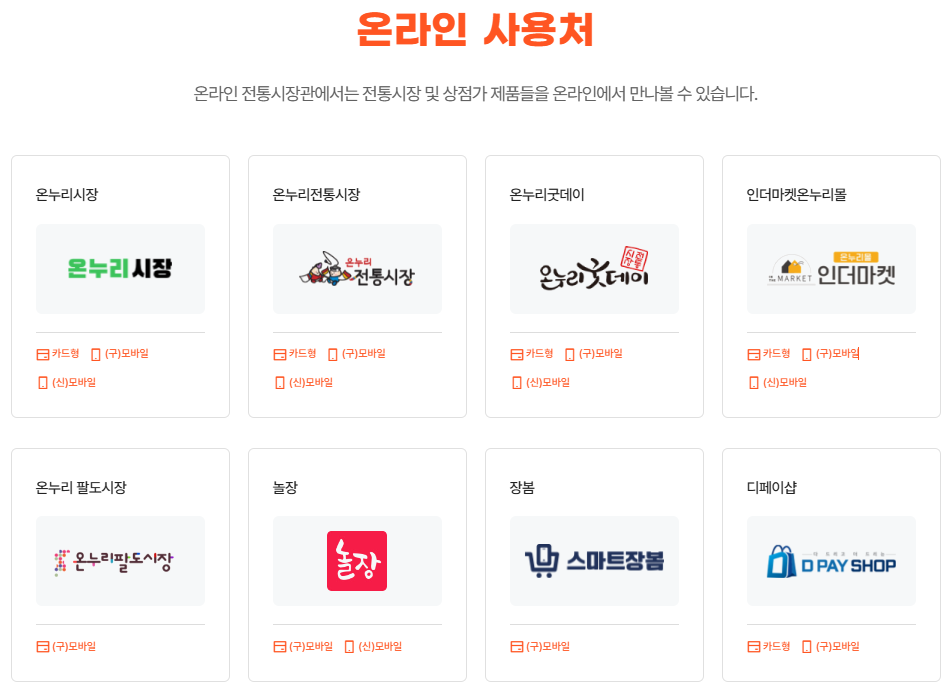Click the (구)모바일 icon in the 장봄 card
Image resolution: width=949 pixels, height=689 pixels.
[517, 647]
